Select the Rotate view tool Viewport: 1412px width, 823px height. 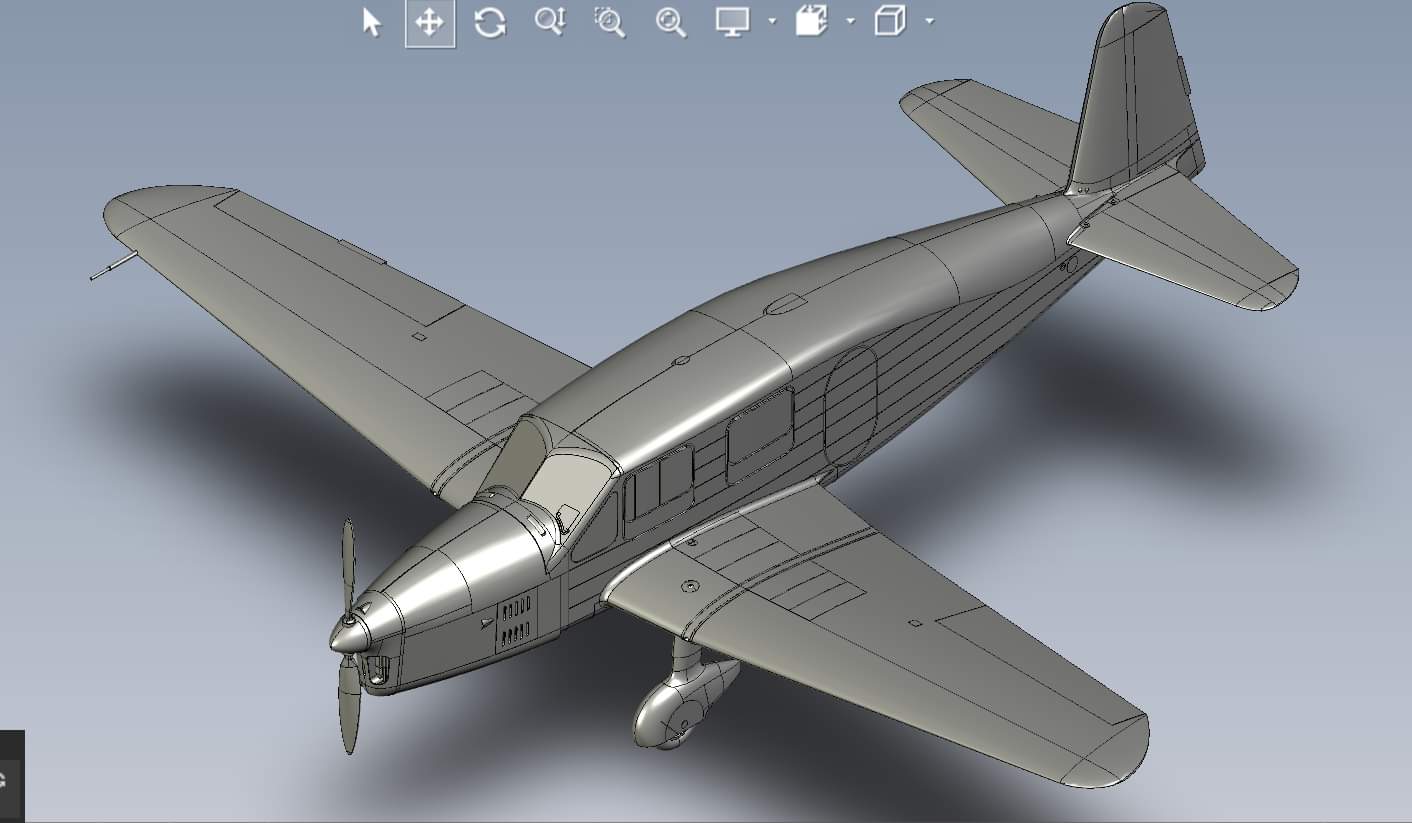point(490,22)
